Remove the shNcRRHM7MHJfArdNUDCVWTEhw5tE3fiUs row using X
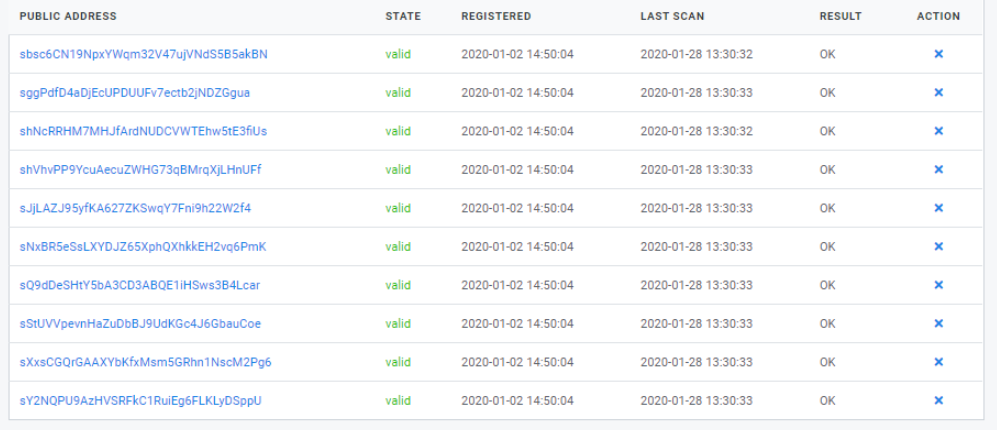The image size is (997, 430). pos(938,131)
